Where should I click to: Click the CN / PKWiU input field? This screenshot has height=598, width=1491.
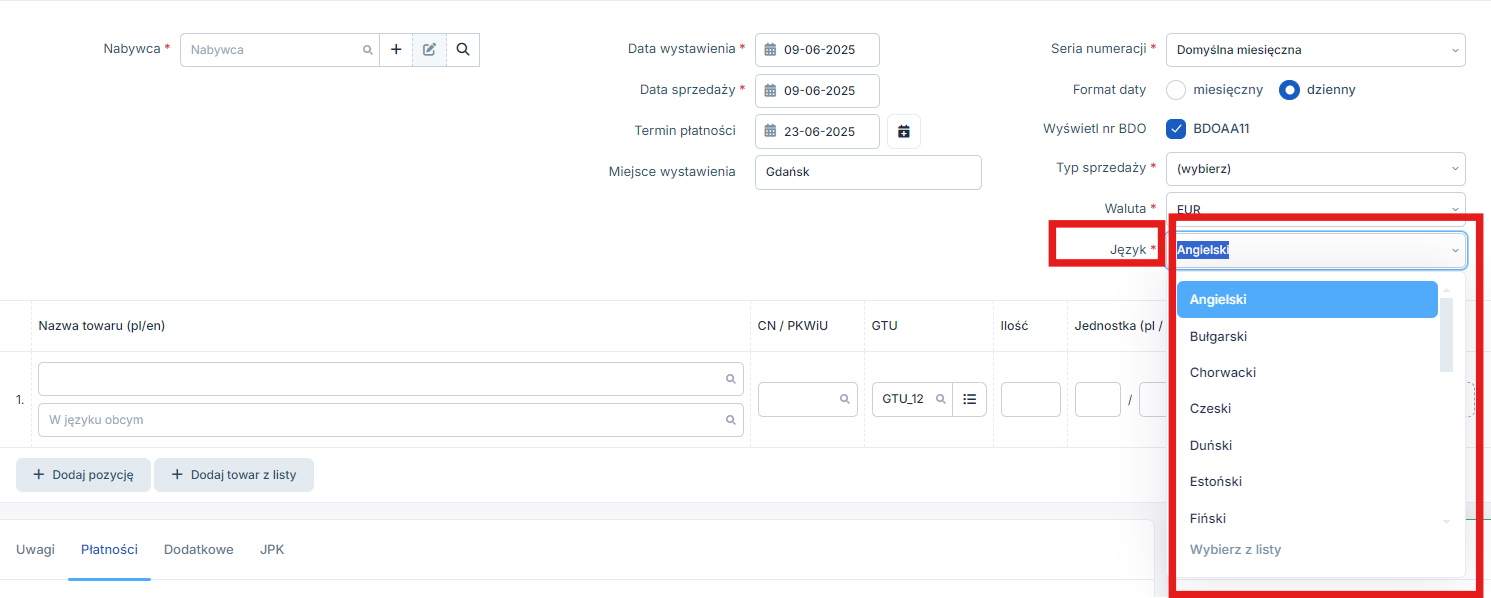808,399
